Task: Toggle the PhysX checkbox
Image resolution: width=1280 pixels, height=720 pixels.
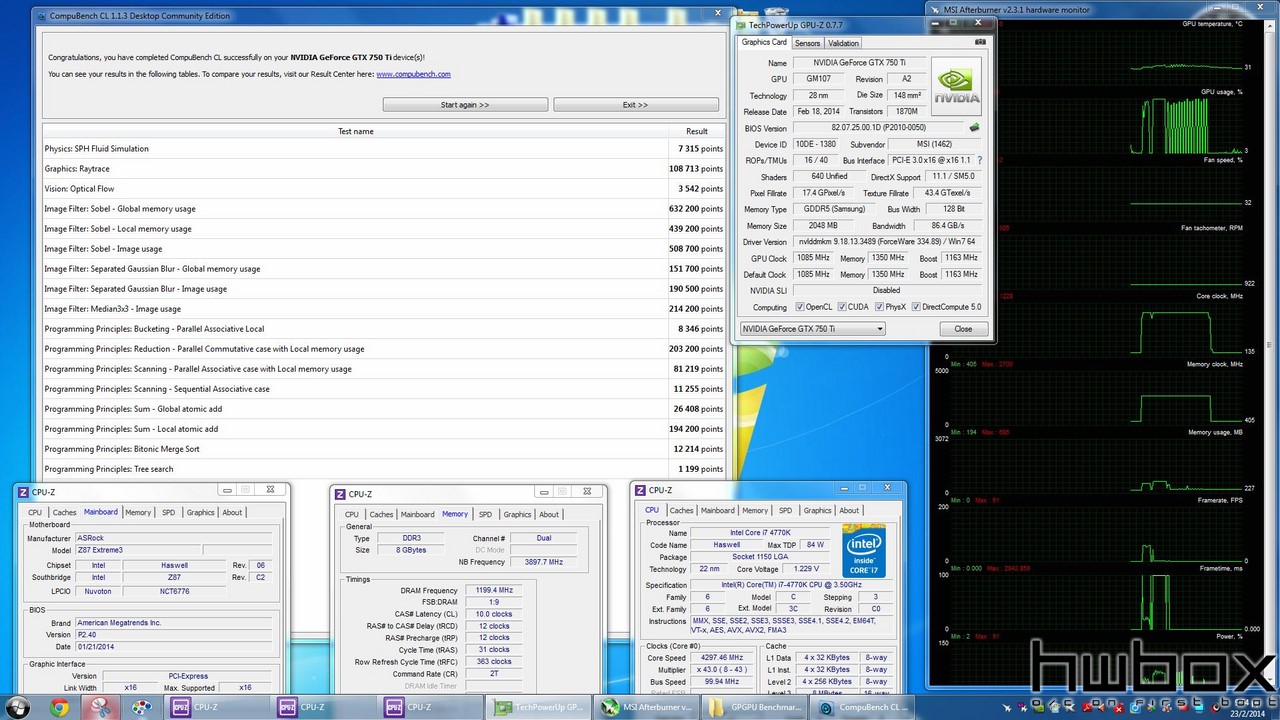Action: [879, 307]
